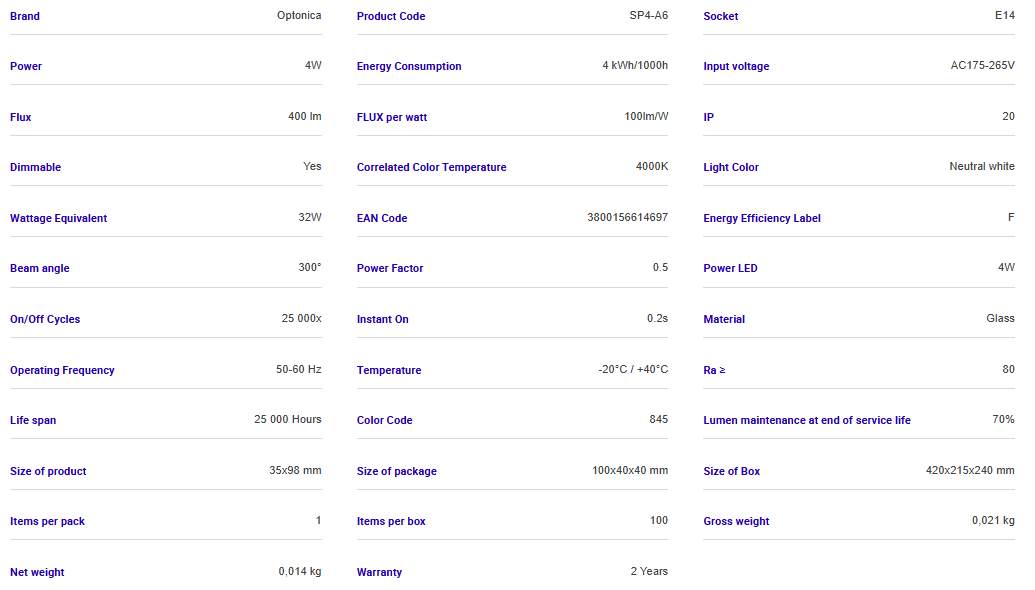Screen dimensions: 1035x590
Task: Click the 'Neutral white' light color value
Action: point(981,167)
